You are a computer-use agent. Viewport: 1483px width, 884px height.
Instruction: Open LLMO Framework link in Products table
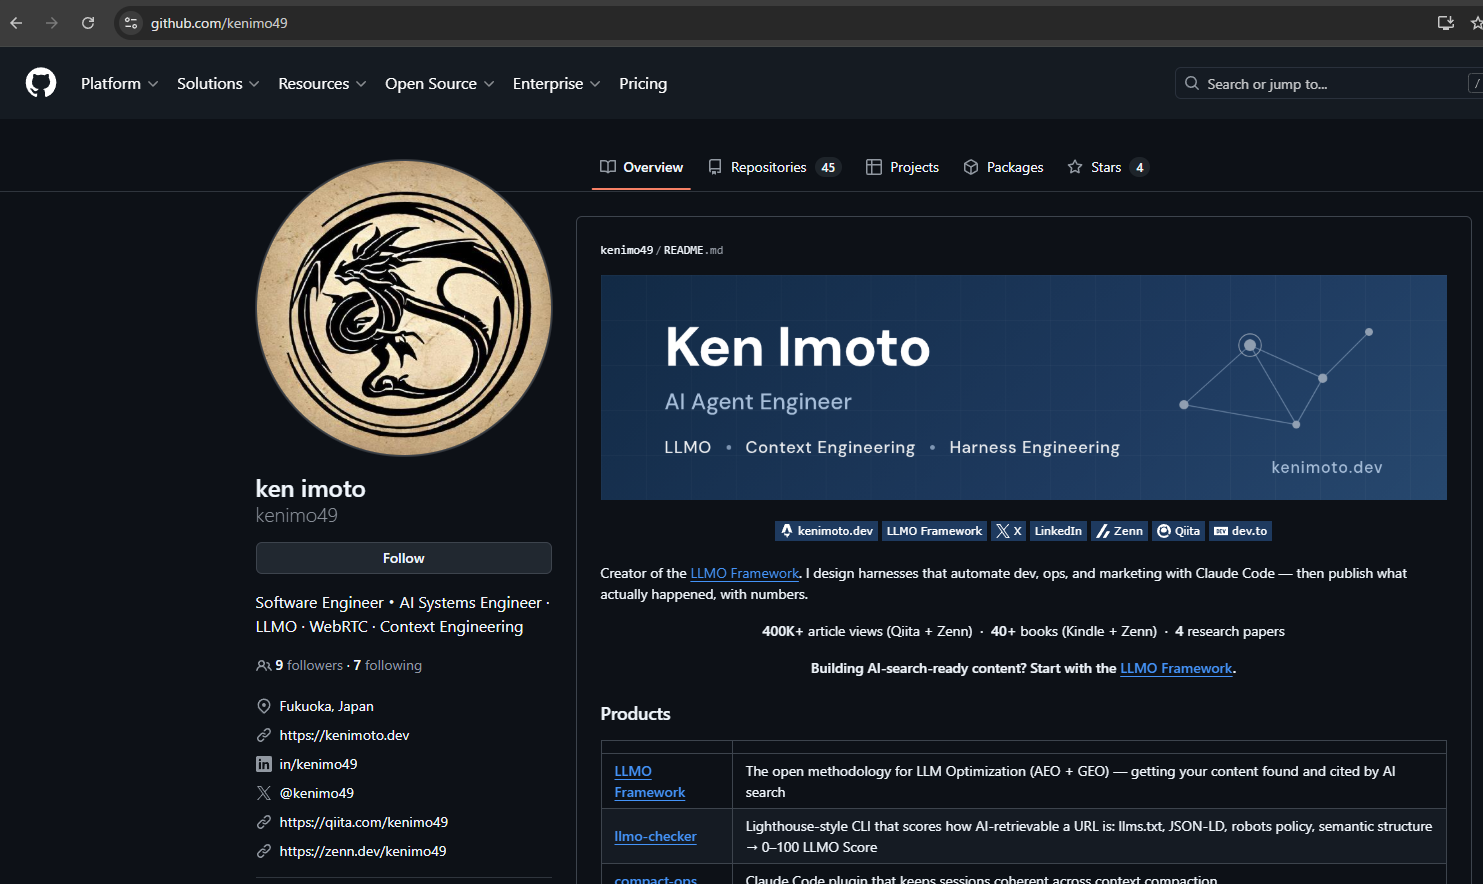point(649,782)
